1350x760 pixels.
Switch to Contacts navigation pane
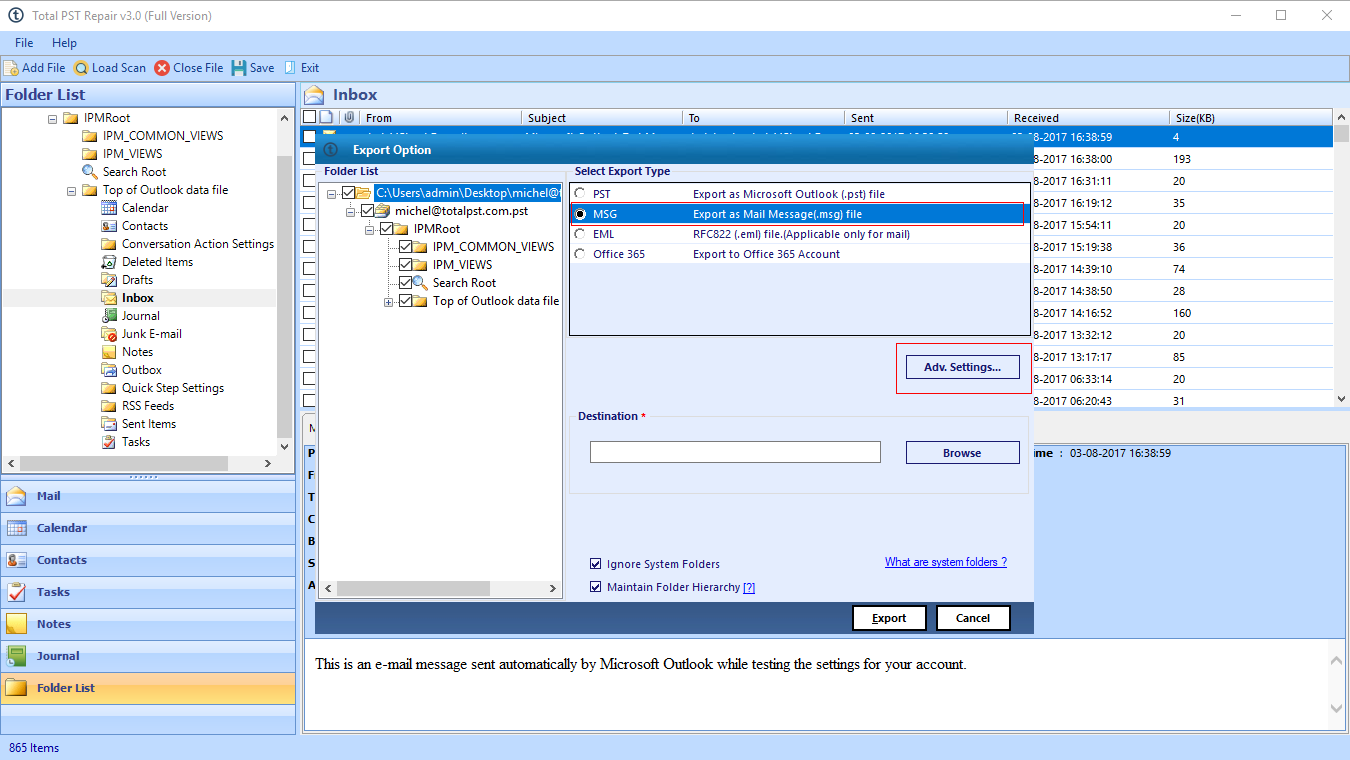148,560
